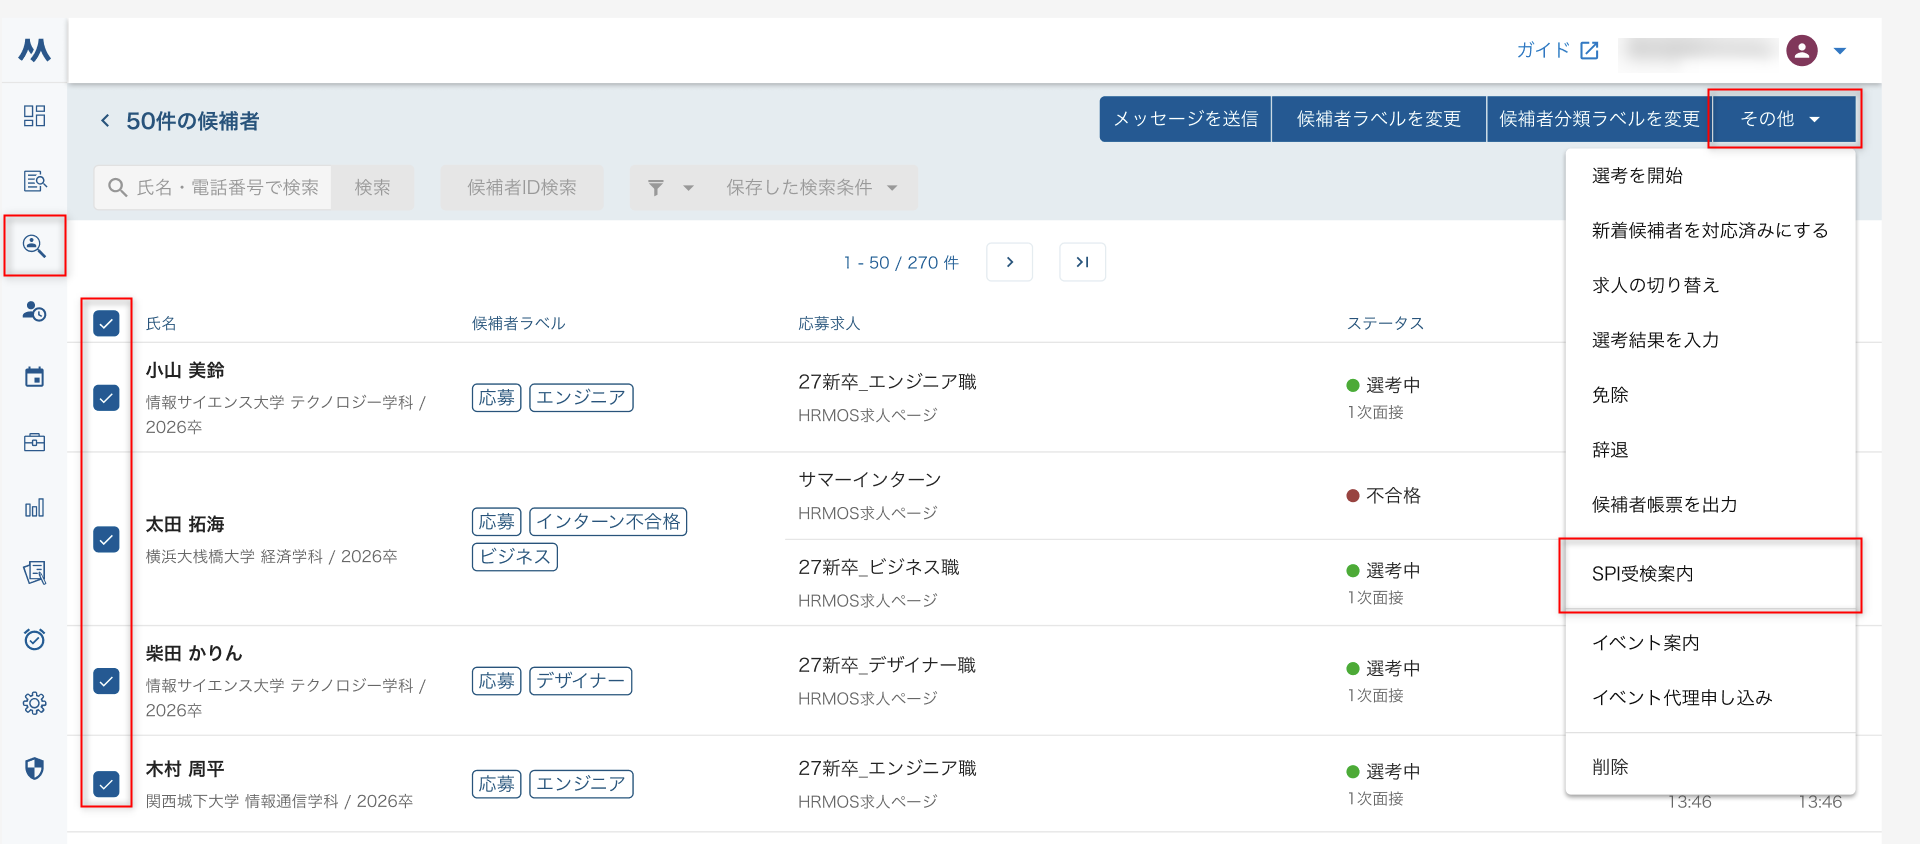Viewport: 1920px width, 844px height.
Task: Click the alarm clock sidebar icon
Action: pyautogui.click(x=34, y=639)
